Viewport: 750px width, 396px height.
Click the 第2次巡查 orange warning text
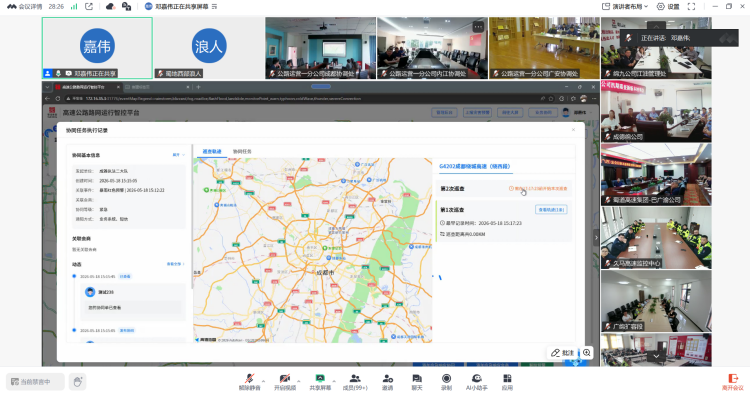click(538, 188)
